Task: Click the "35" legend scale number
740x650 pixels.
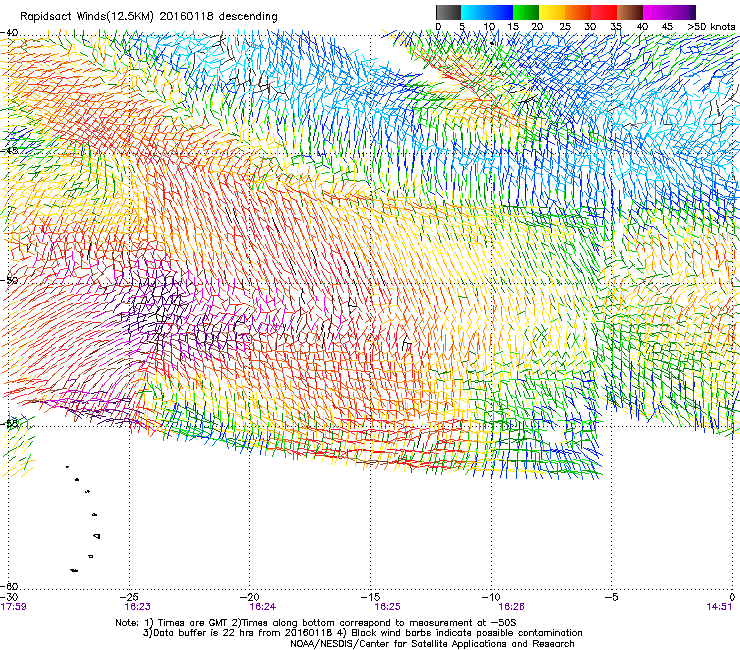Action: [x=616, y=27]
